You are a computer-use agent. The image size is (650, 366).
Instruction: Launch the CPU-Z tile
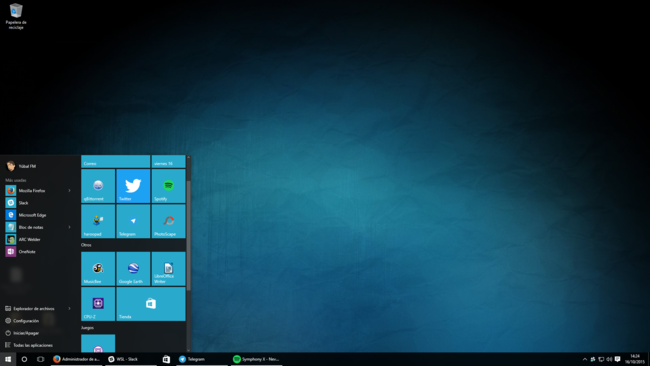point(98,304)
